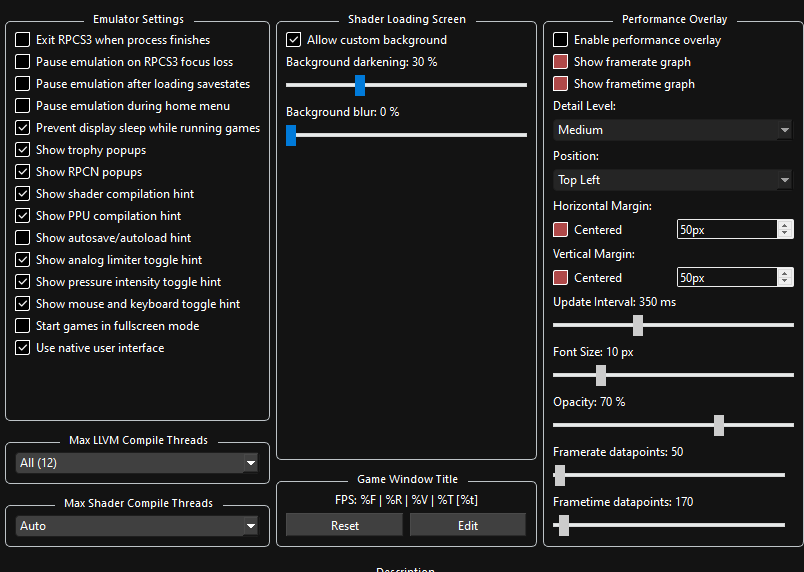Open Max LLVM Compile Threads dropdown
Viewport: 804px width, 572px height.
[137, 463]
